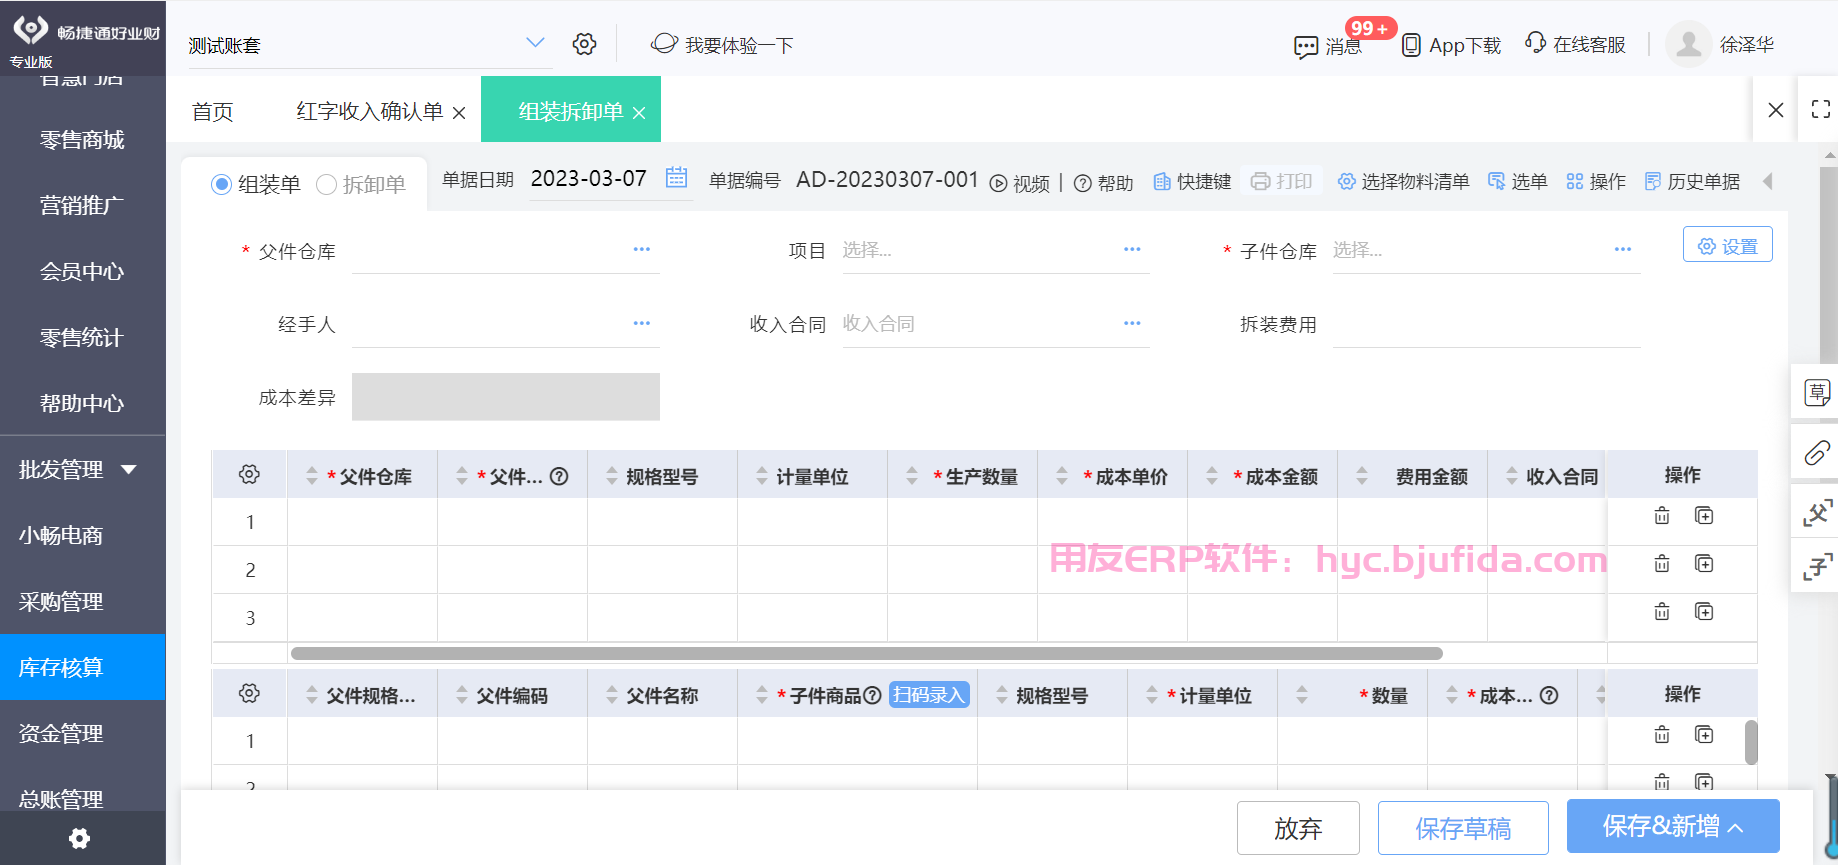Image resolution: width=1838 pixels, height=865 pixels.
Task: Open App下载 download
Action: click(x=1451, y=45)
